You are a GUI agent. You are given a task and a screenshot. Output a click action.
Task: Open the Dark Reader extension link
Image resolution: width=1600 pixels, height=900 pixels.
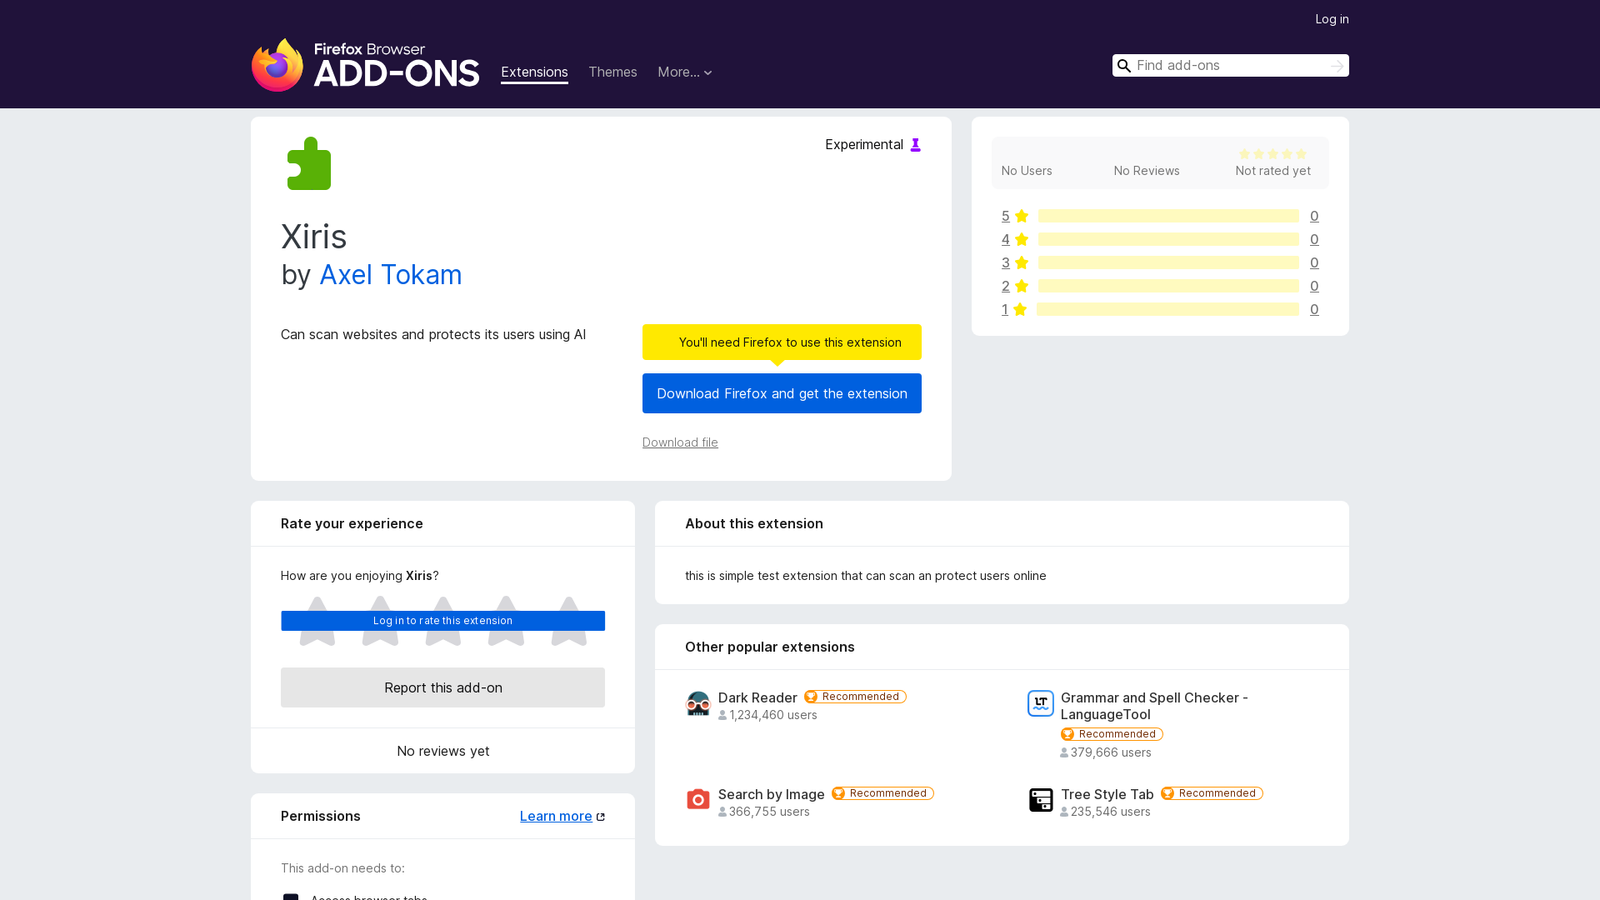[758, 698]
